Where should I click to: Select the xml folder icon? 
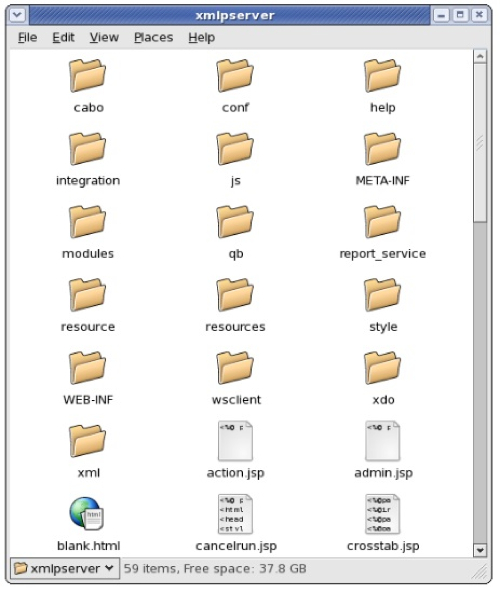coord(88,441)
